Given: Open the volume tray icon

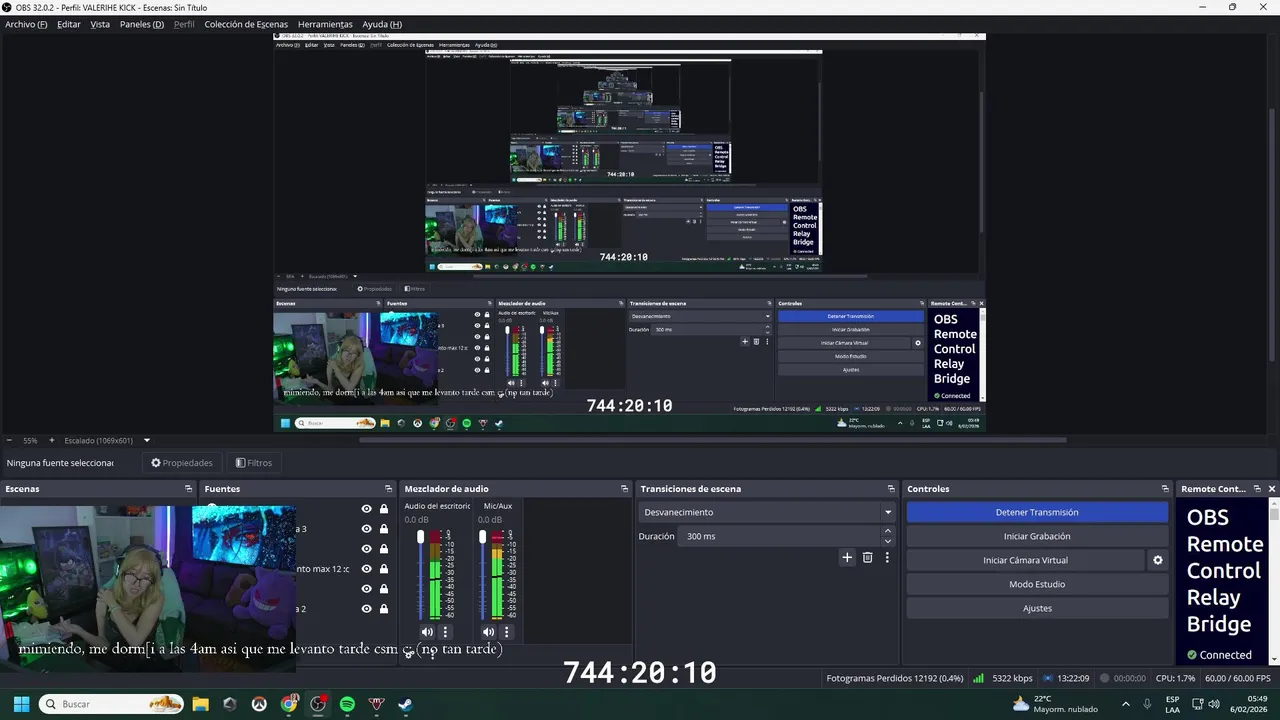Looking at the screenshot, I should point(1214,704).
